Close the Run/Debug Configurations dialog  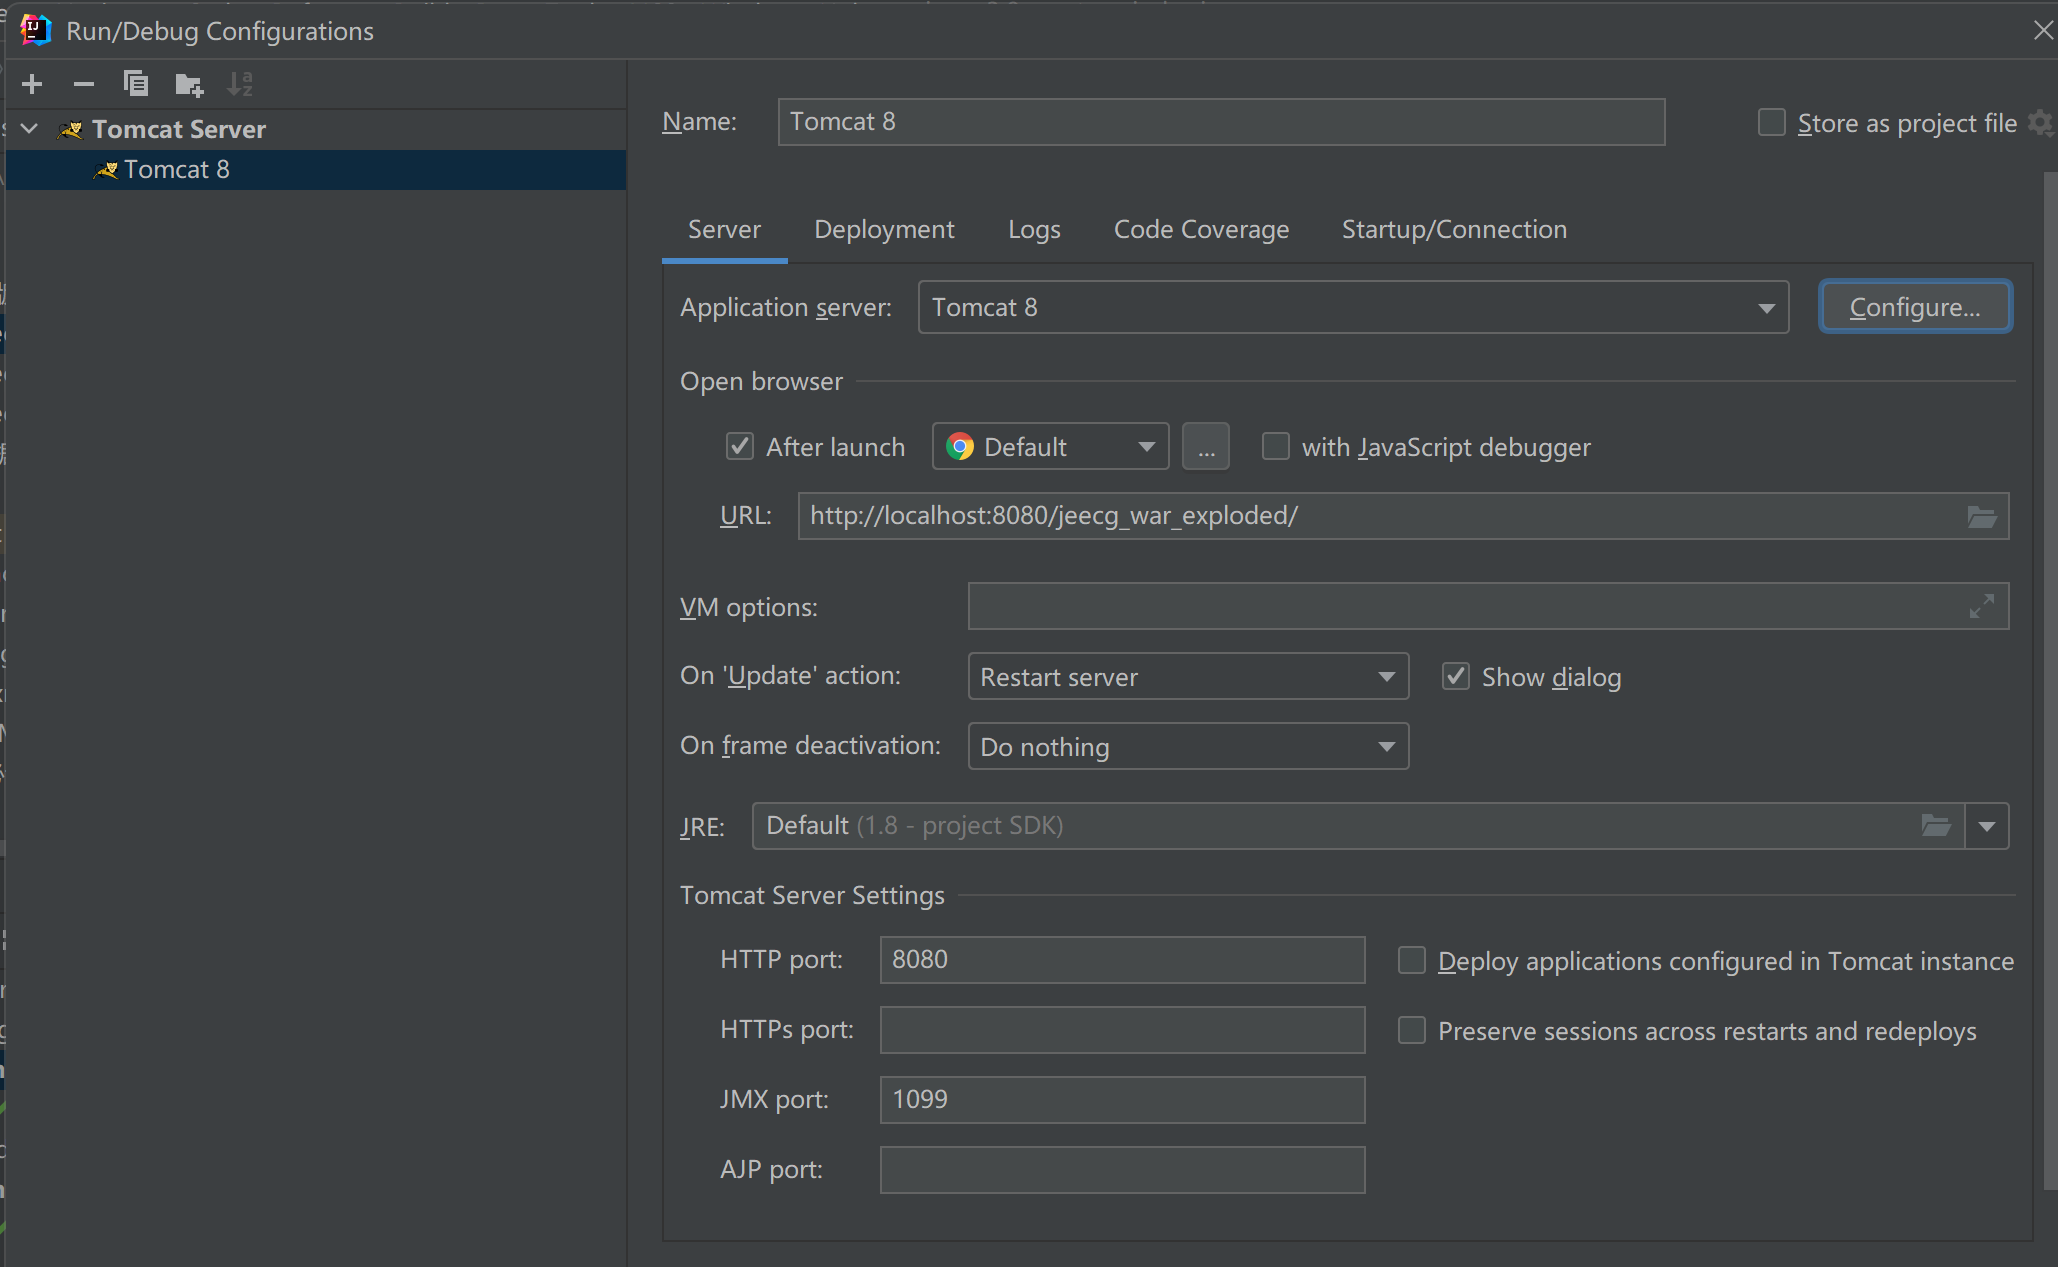tap(2043, 30)
